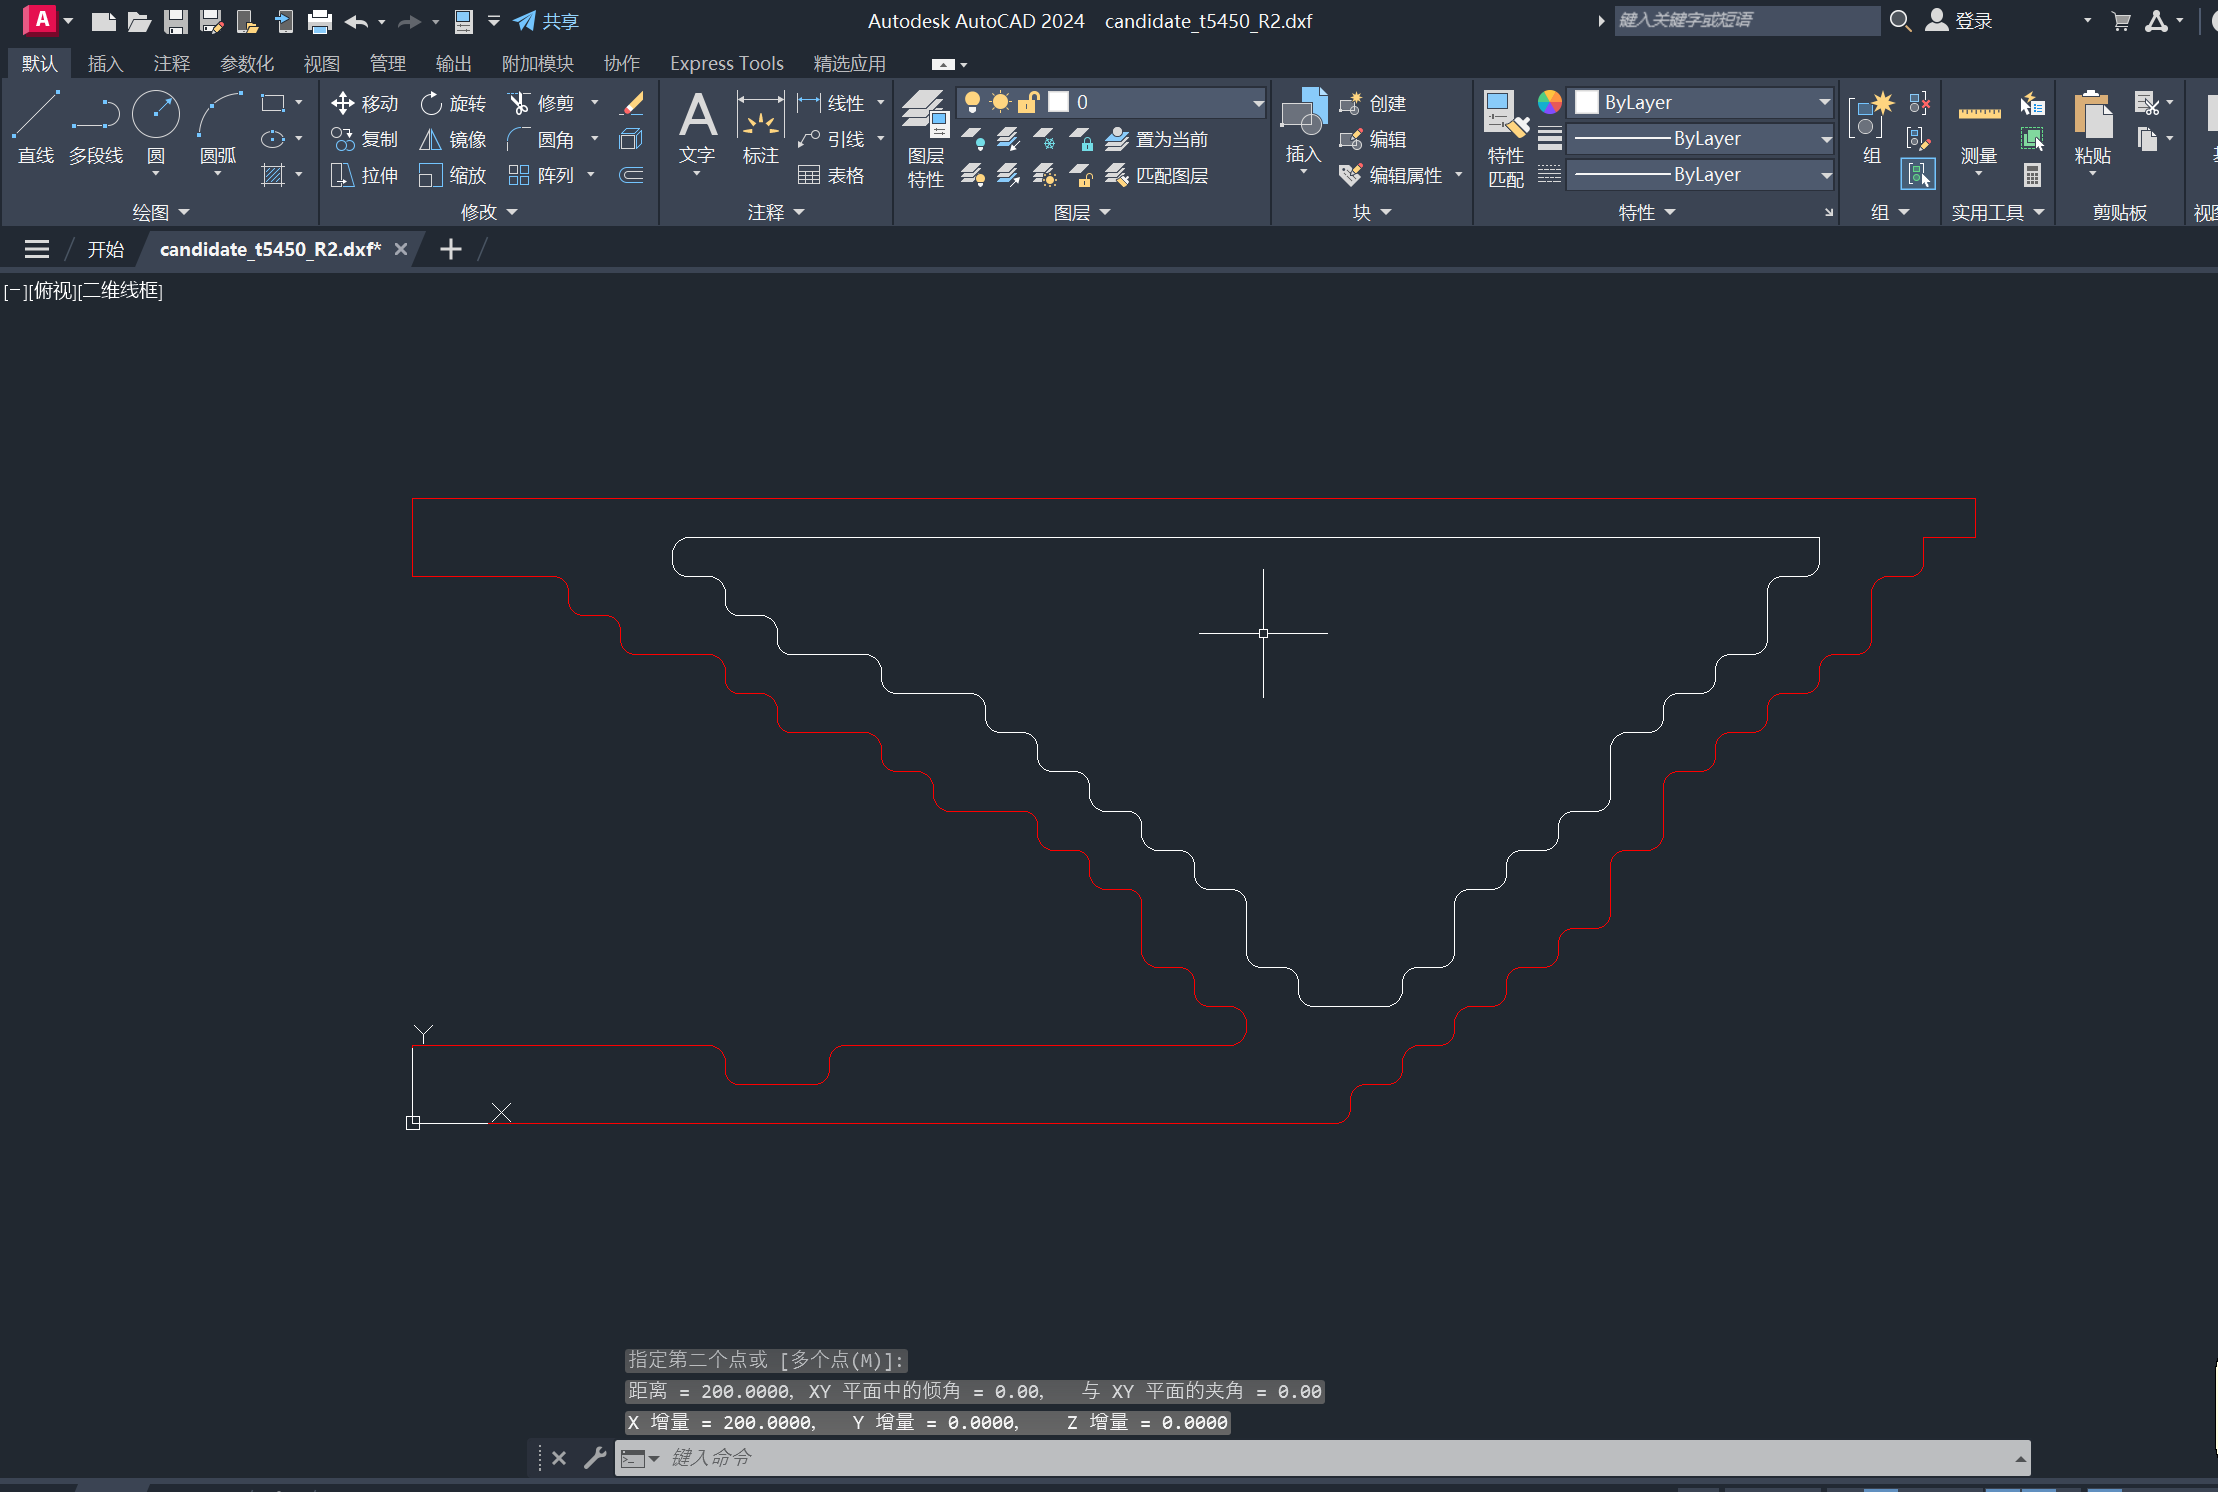Click the Fillet (圆角) tool
2218x1492 pixels.
541,139
